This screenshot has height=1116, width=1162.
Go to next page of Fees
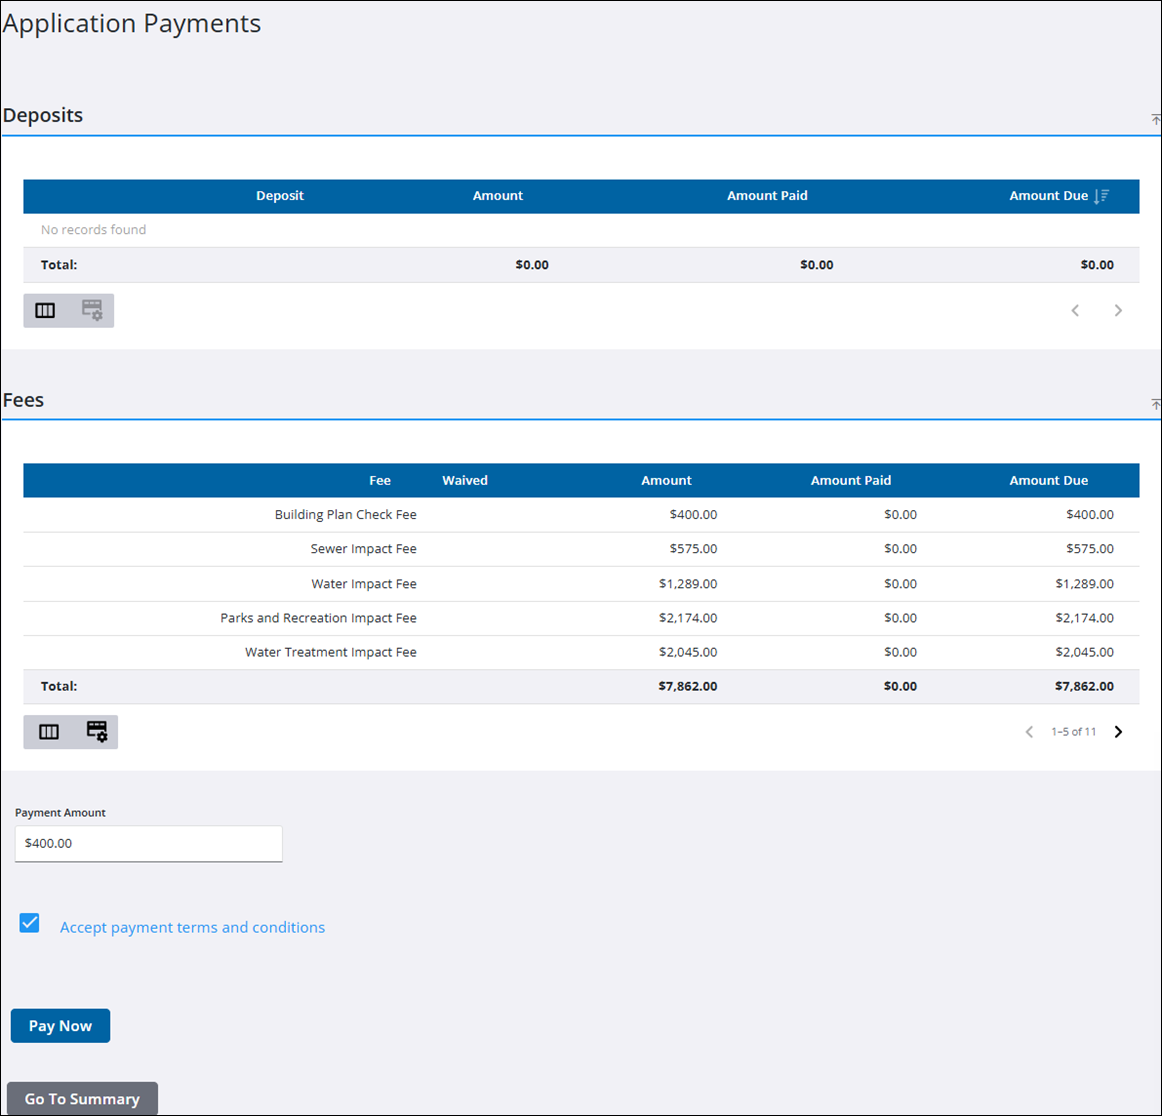click(x=1118, y=732)
